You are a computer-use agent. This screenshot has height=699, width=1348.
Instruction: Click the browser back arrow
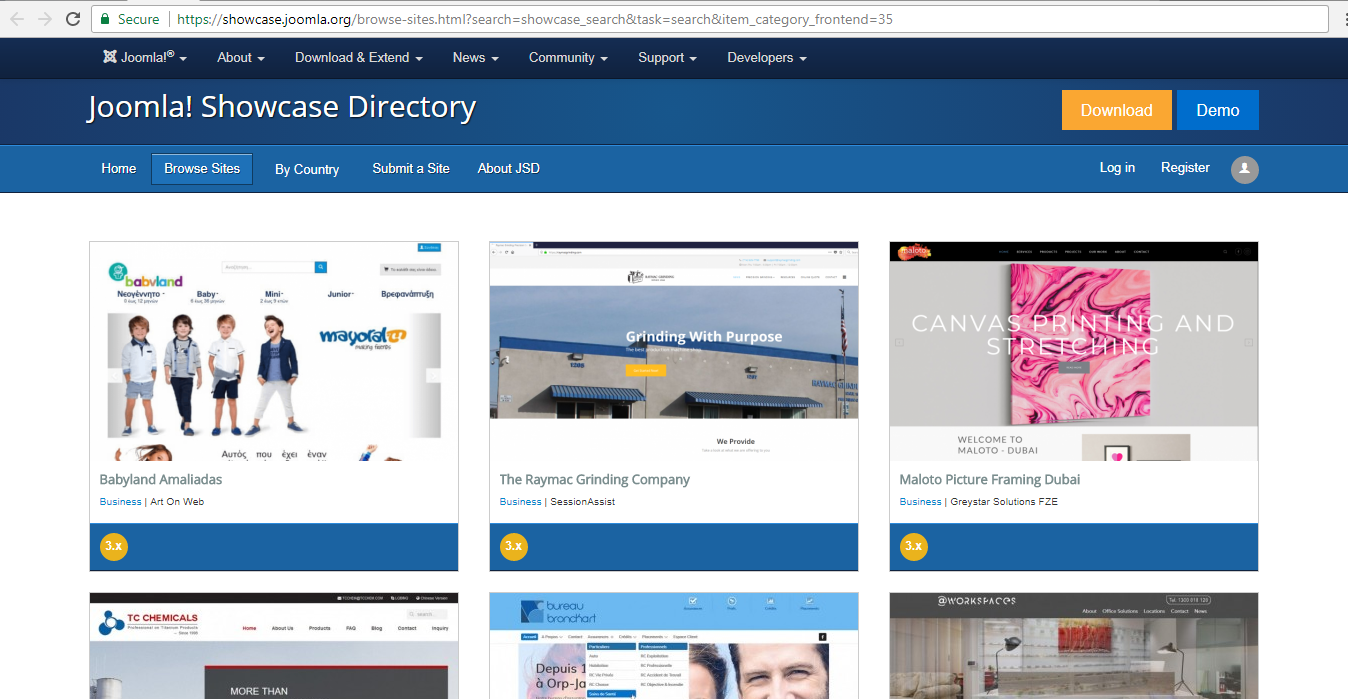tap(17, 19)
